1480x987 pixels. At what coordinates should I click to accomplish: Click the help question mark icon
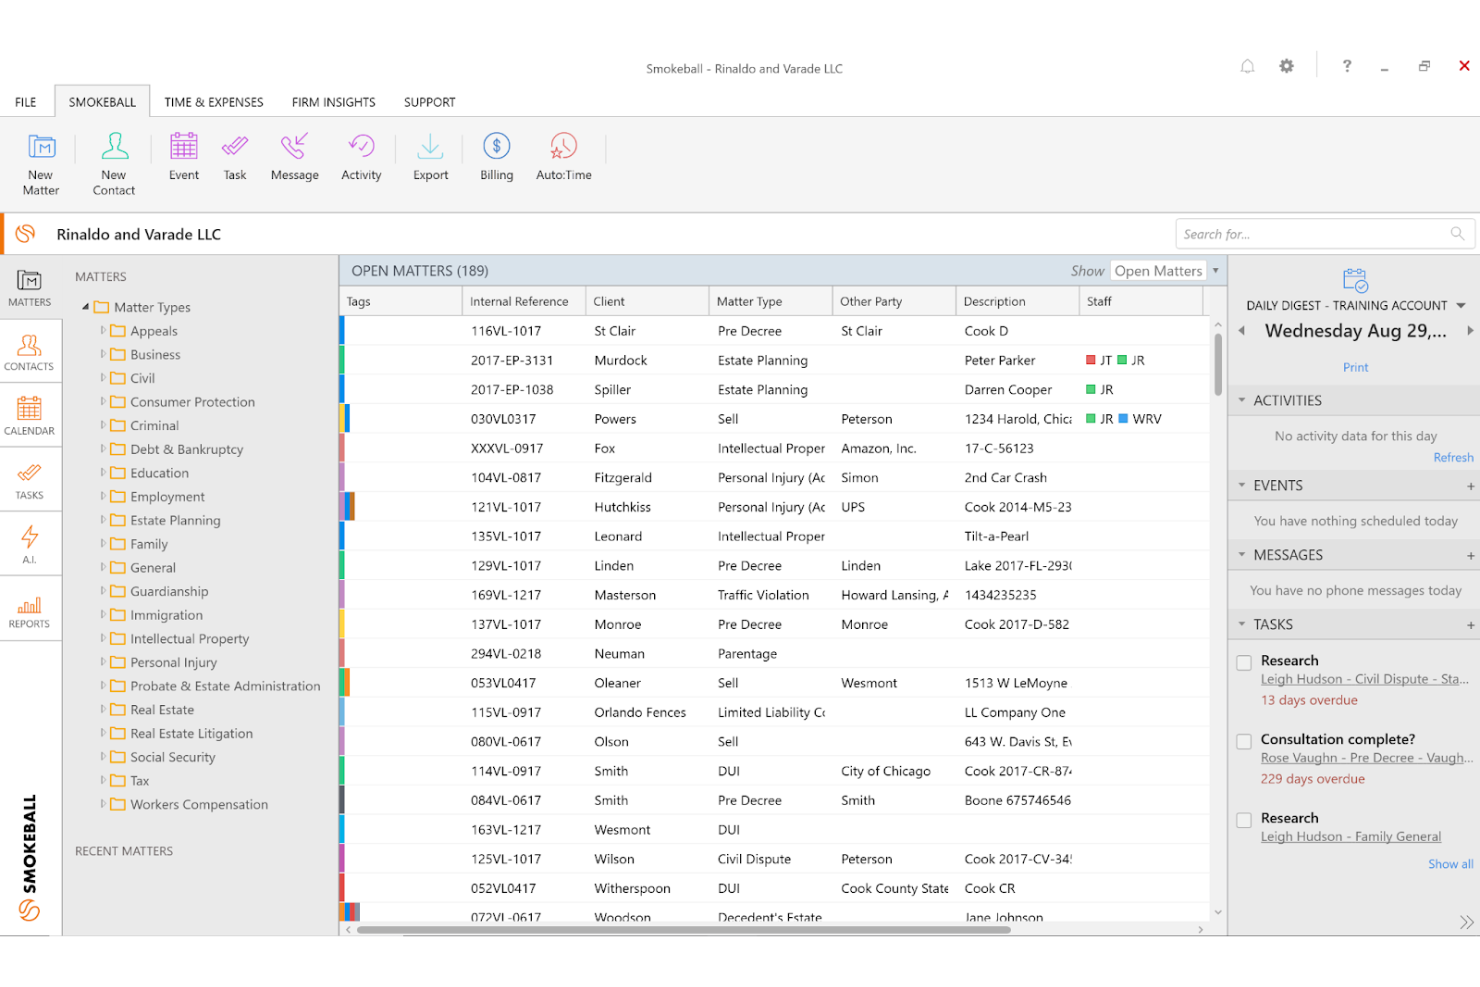[1347, 66]
